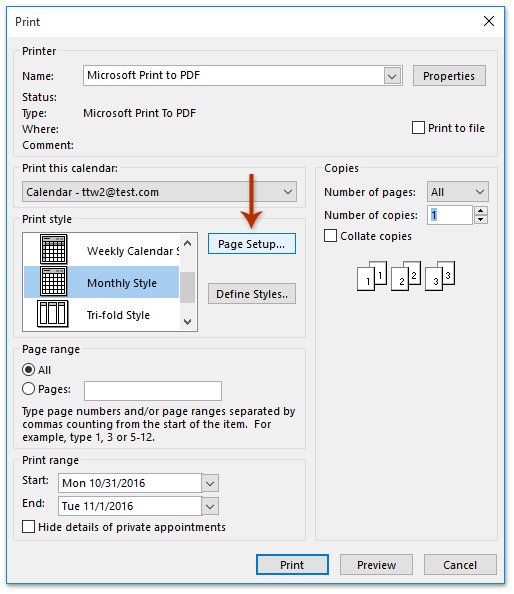Open the Start date picker dropdown
Screen dimensions: 514x594
pos(210,483)
